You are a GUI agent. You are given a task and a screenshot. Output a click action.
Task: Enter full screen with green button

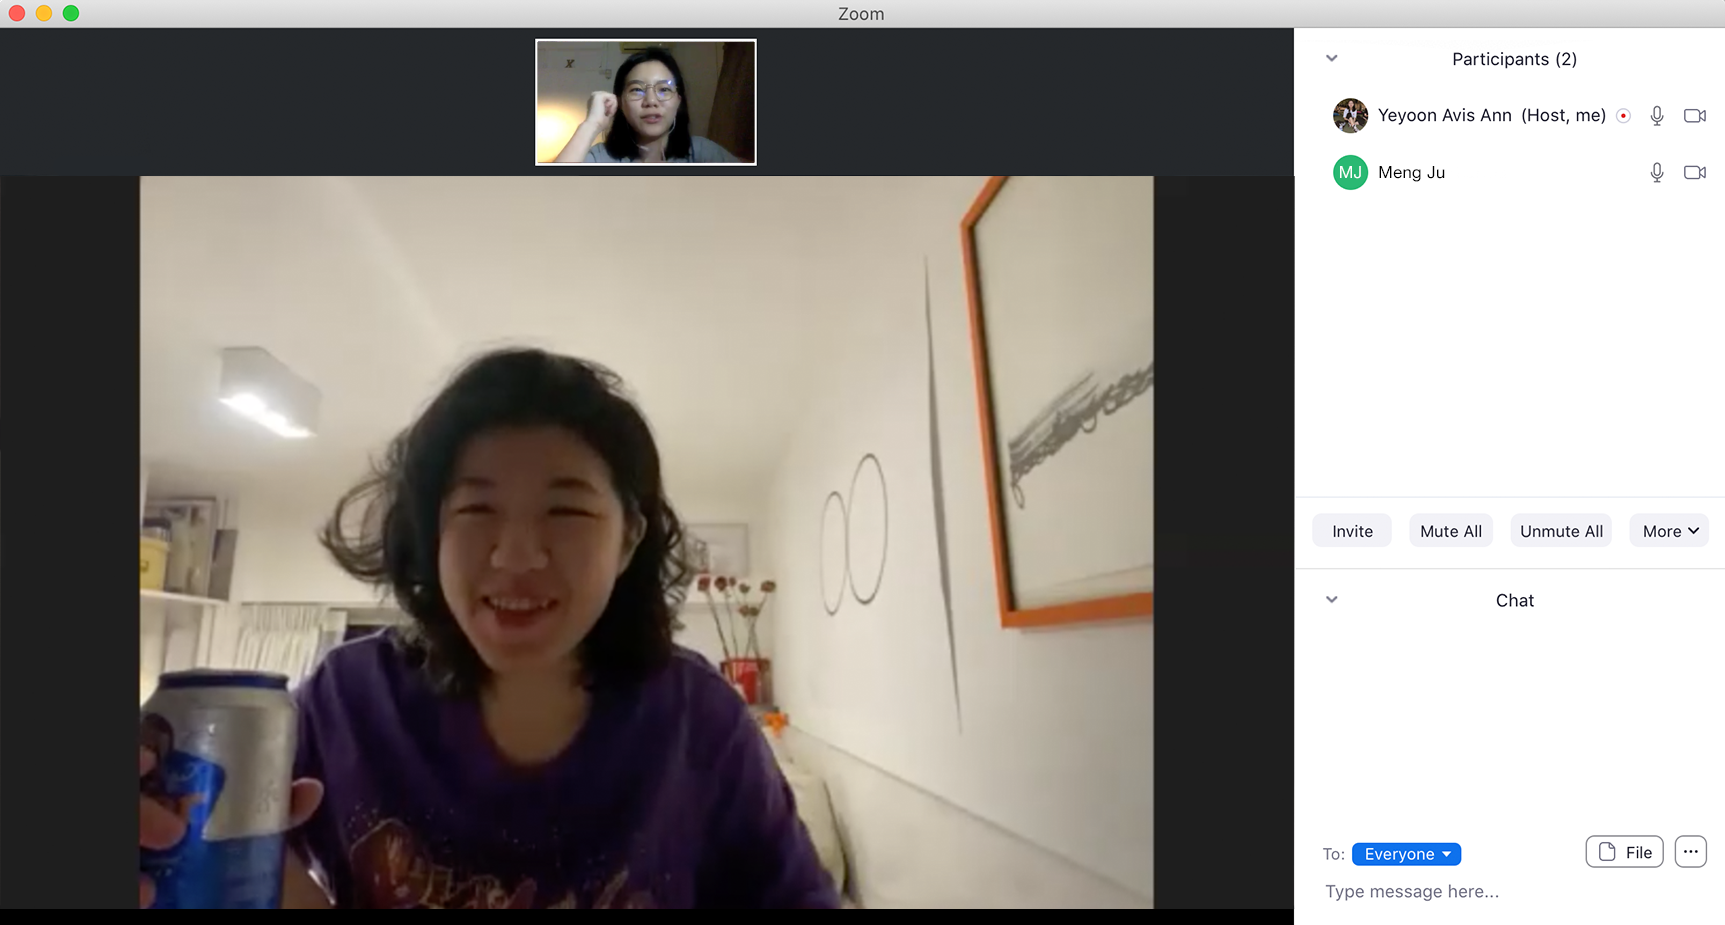point(71,13)
